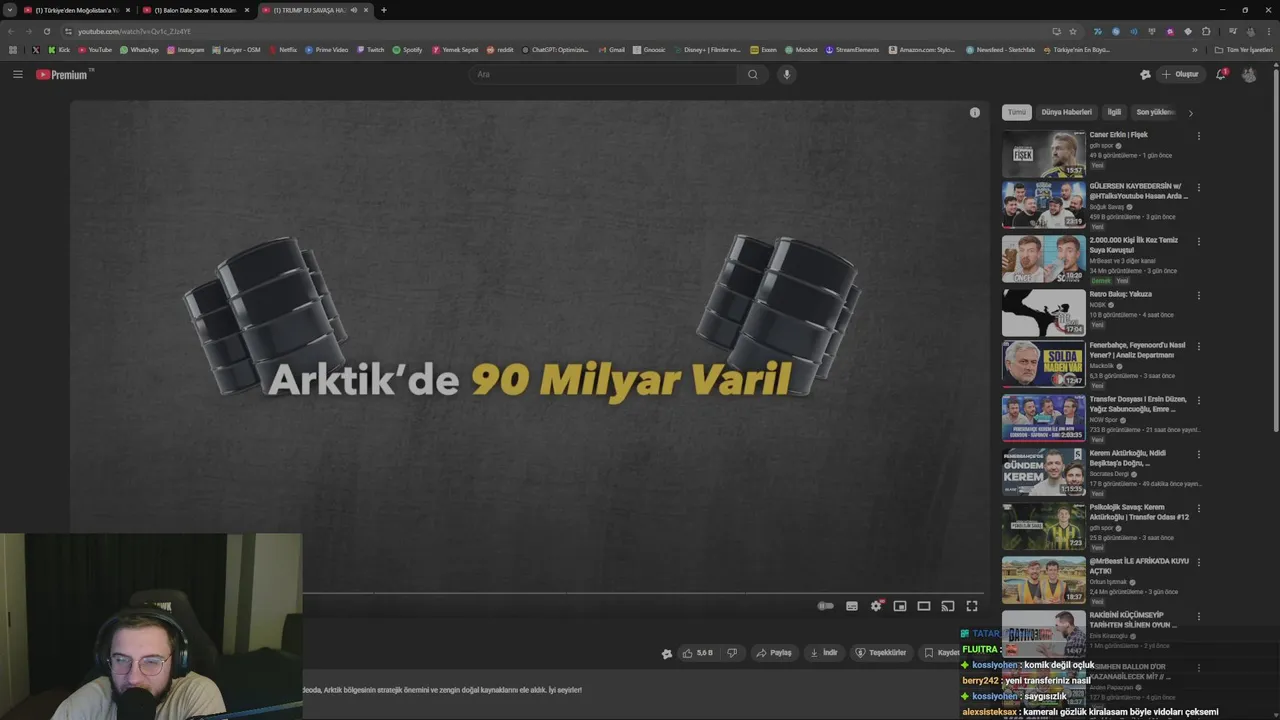Cast video with Play on TV icon
This screenshot has height=720, width=1280.
pyautogui.click(x=948, y=606)
